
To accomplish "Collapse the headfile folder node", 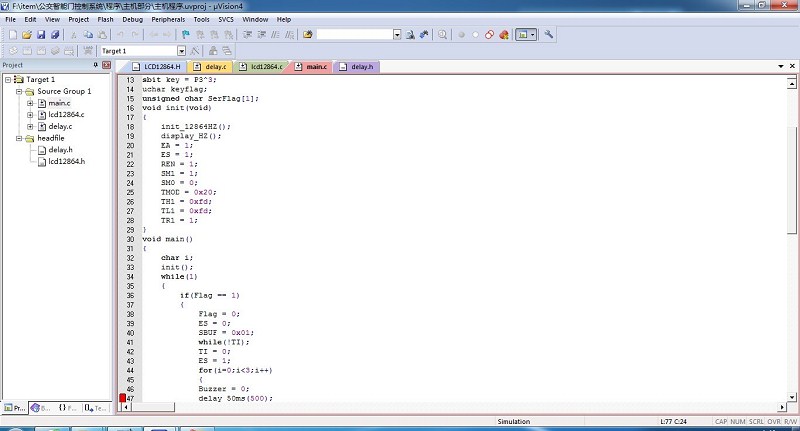I will [x=18, y=138].
